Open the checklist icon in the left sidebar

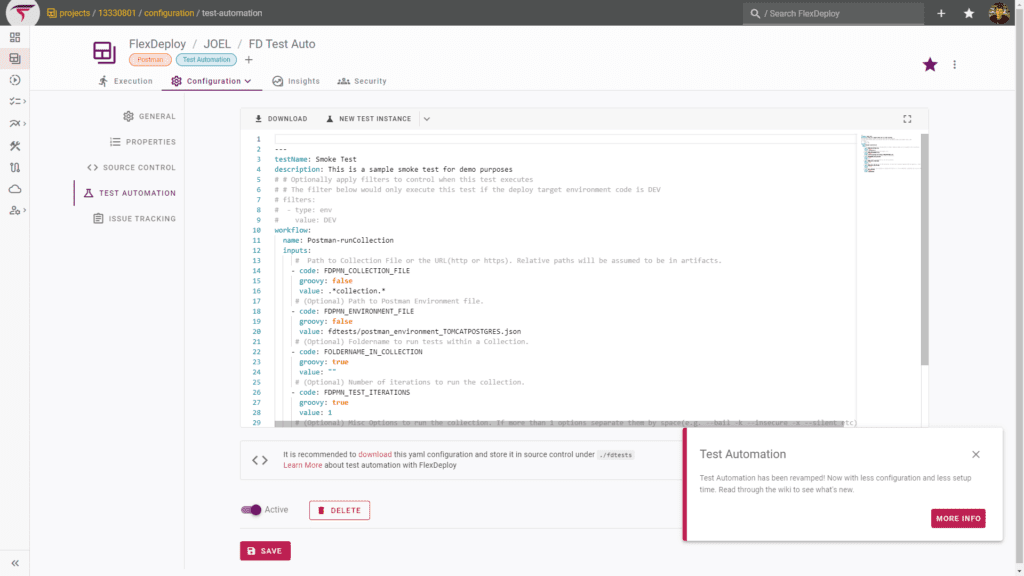tap(15, 102)
